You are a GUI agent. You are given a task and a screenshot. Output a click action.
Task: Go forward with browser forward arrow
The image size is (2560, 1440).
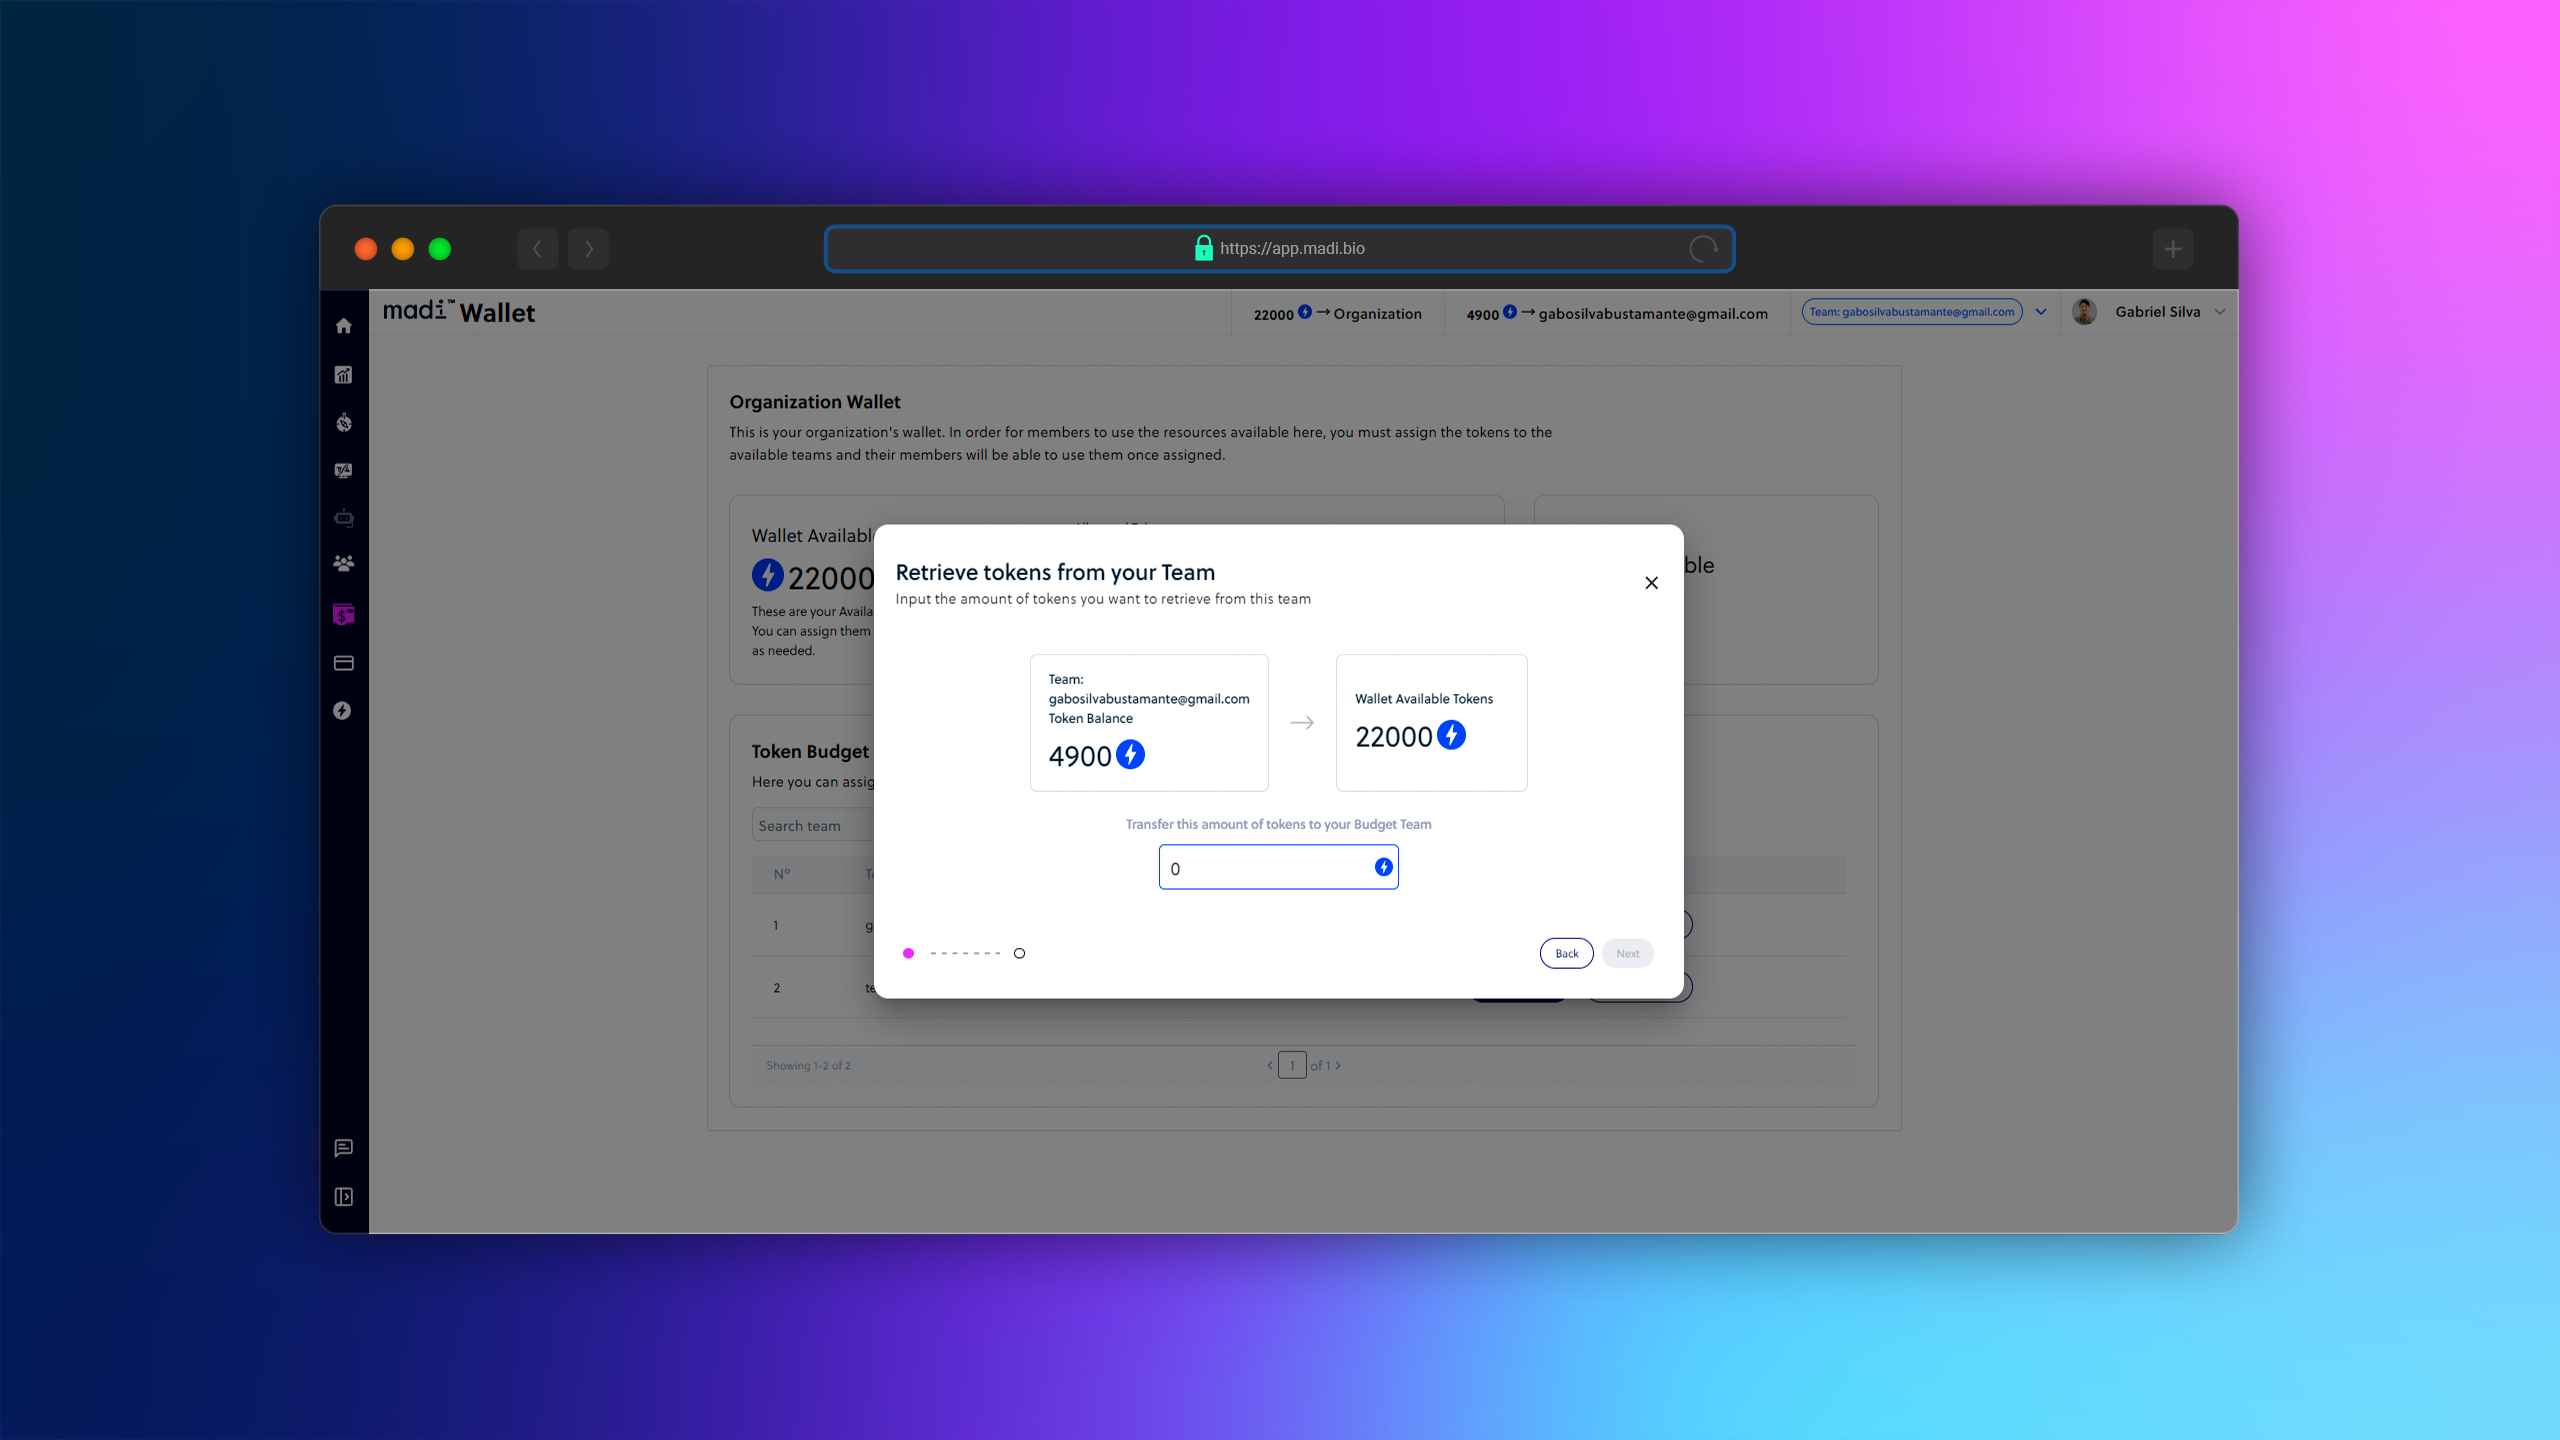[x=588, y=249]
